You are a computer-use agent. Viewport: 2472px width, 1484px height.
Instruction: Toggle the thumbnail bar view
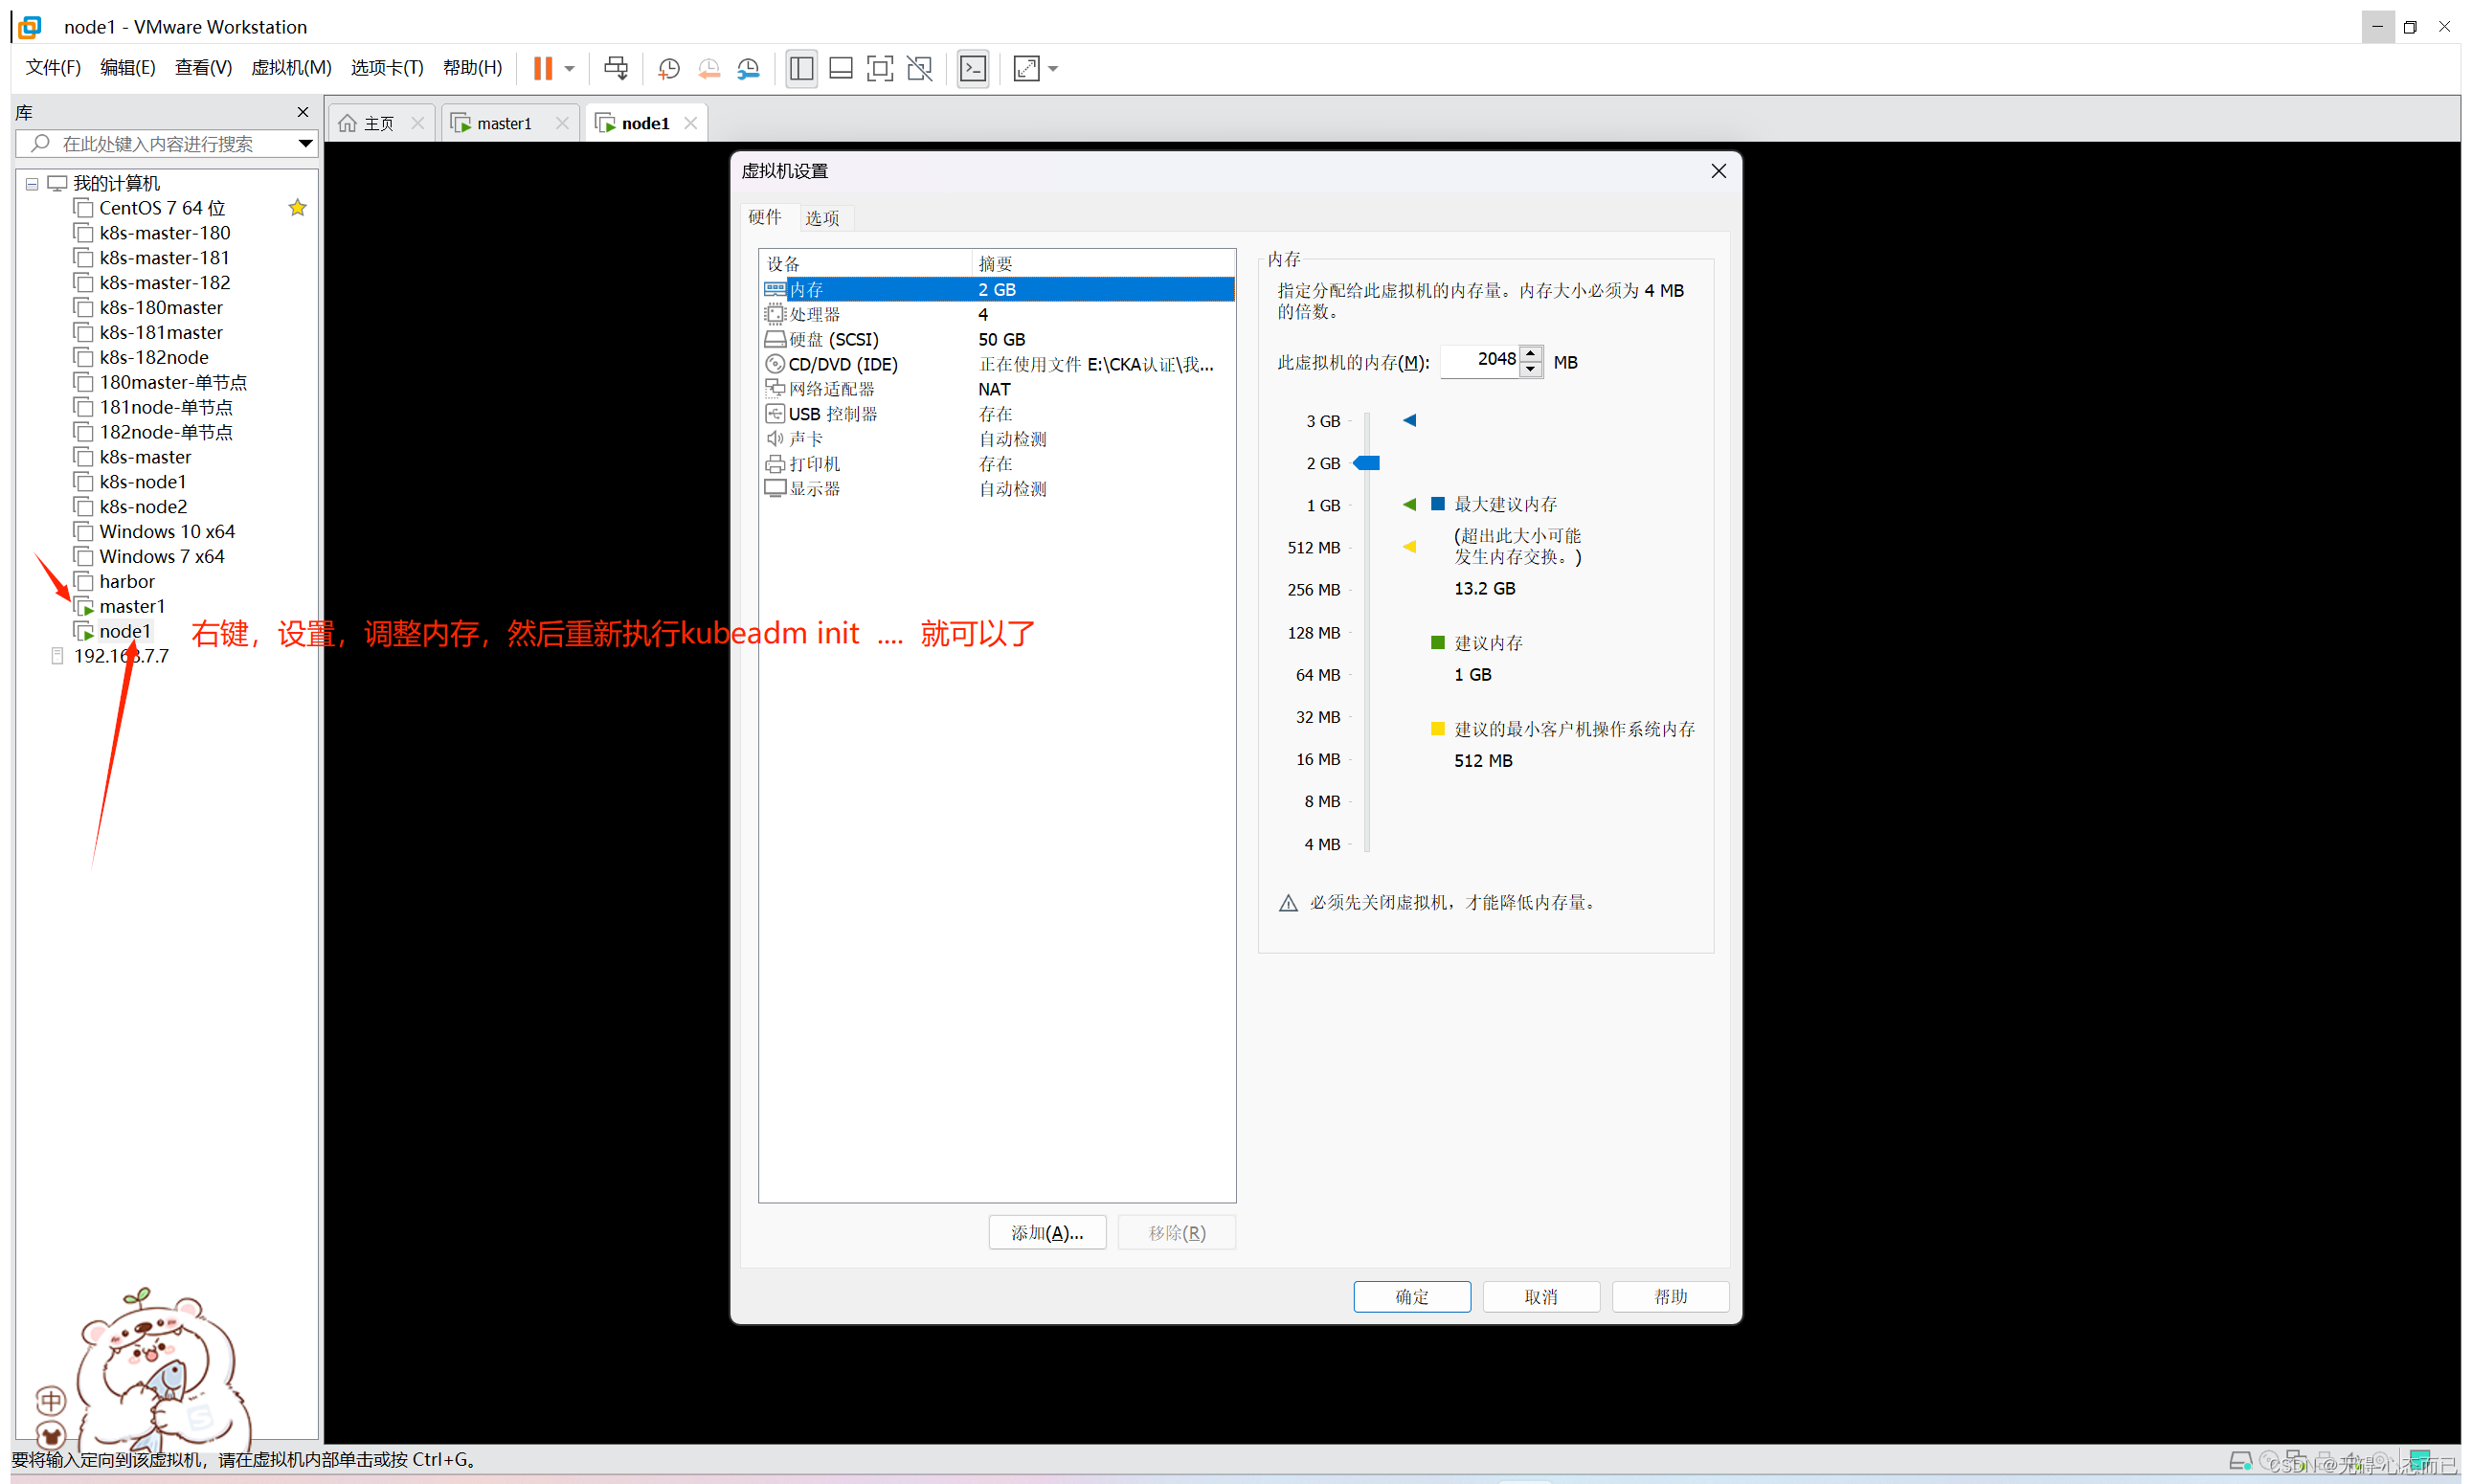click(x=840, y=68)
